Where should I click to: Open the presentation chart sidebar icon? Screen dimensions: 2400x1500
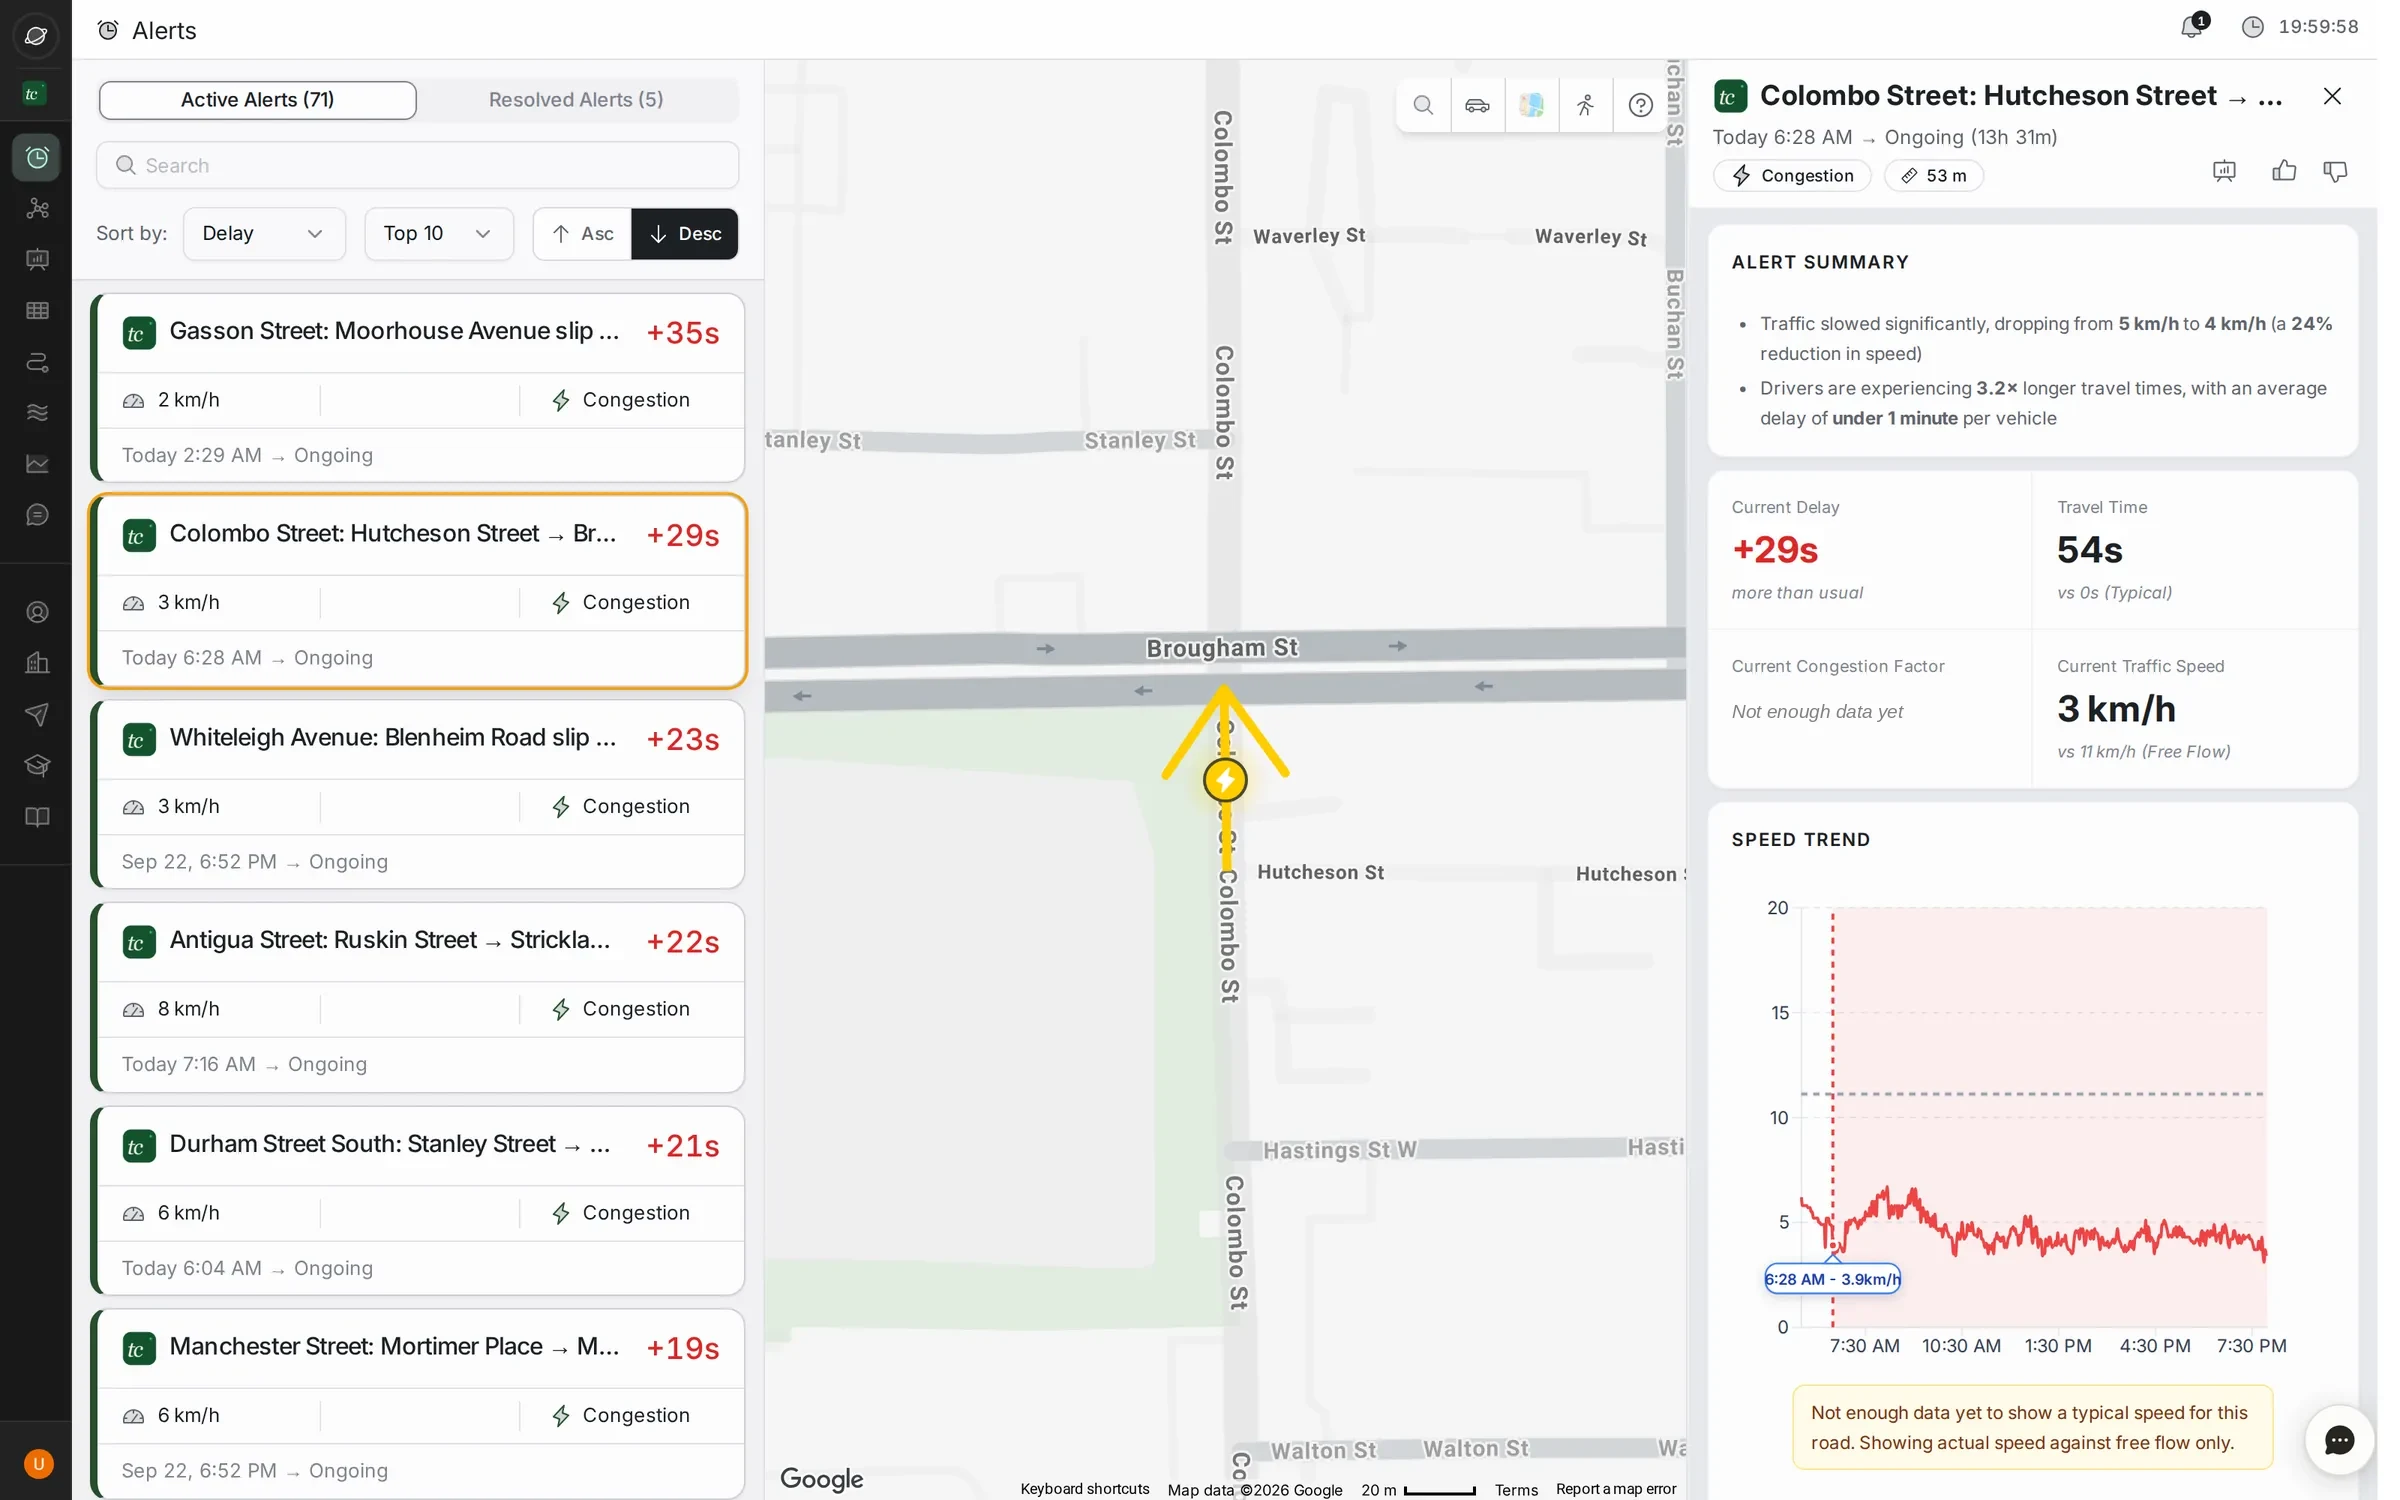(37, 260)
